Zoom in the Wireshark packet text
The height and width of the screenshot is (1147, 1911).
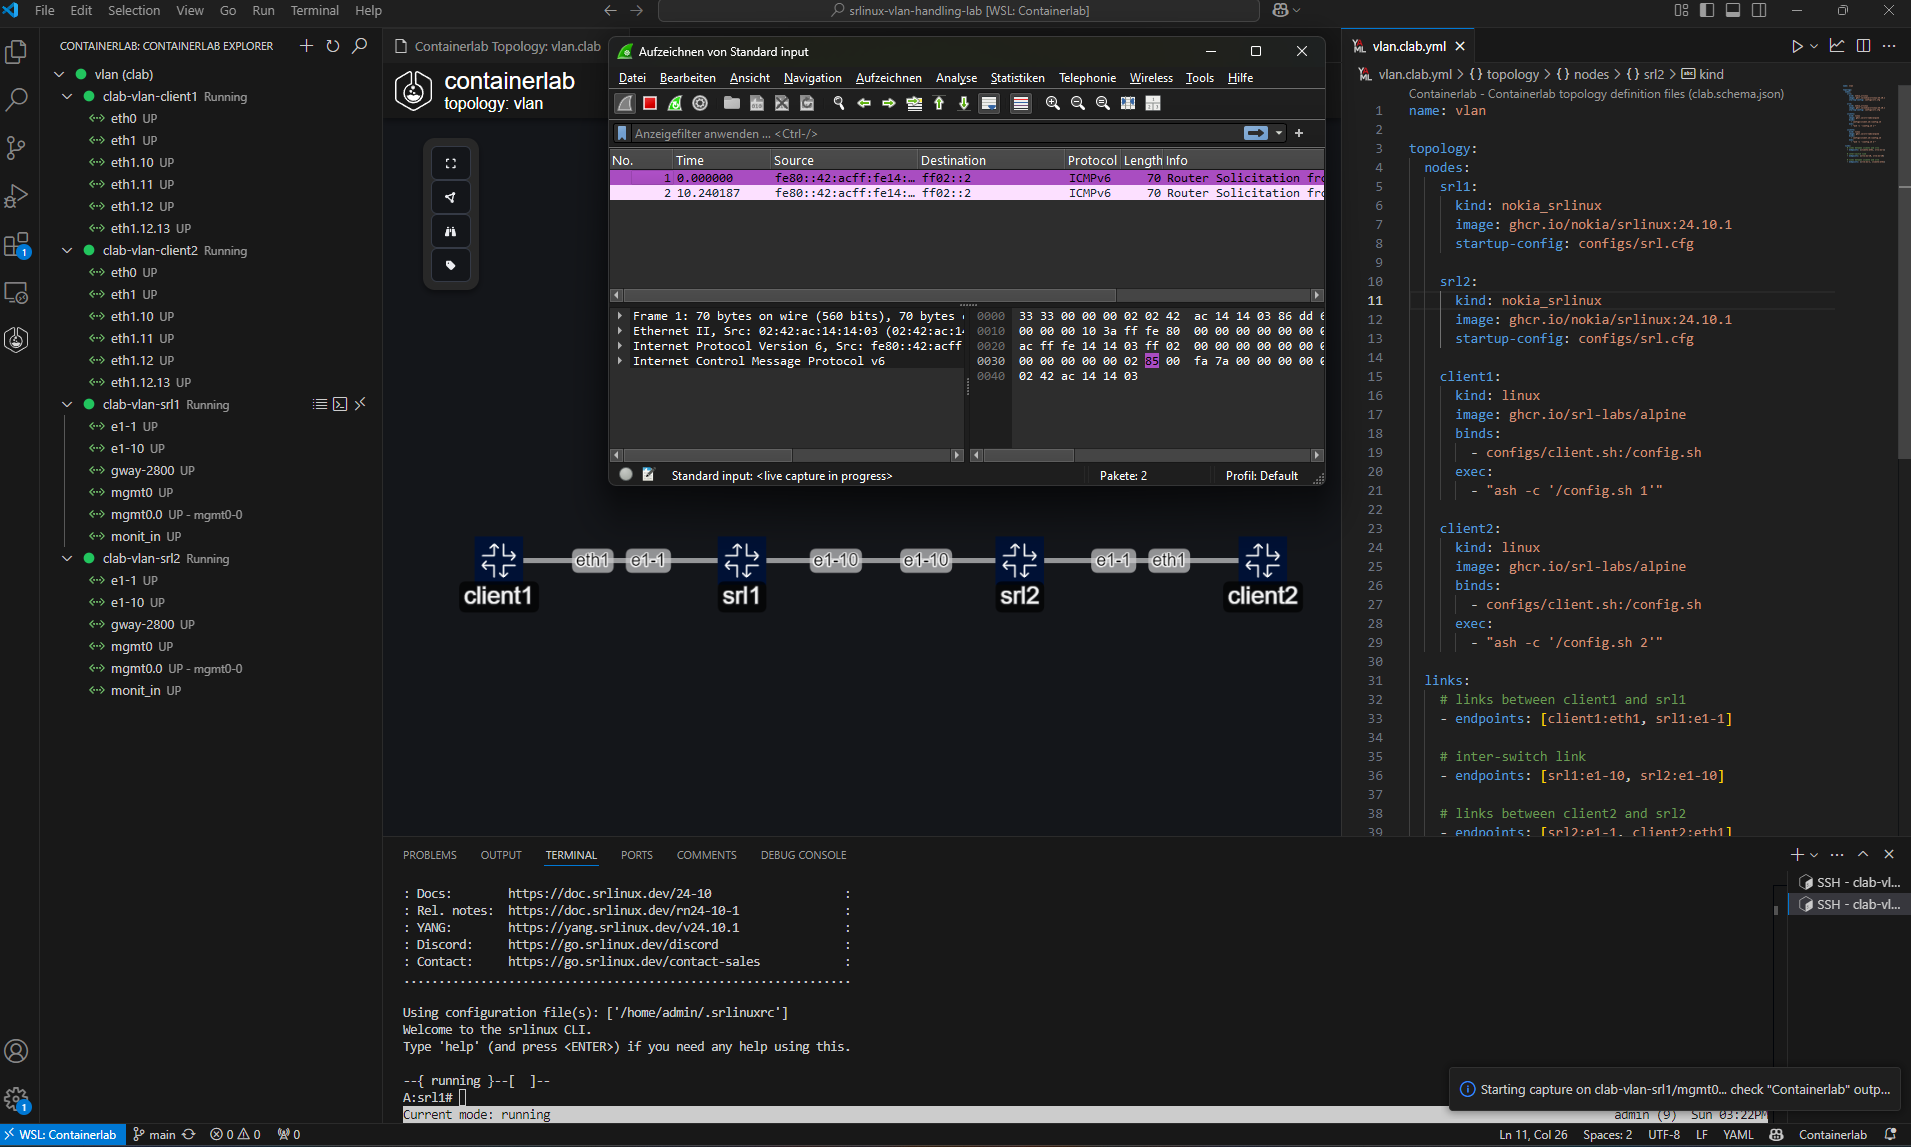point(1053,103)
